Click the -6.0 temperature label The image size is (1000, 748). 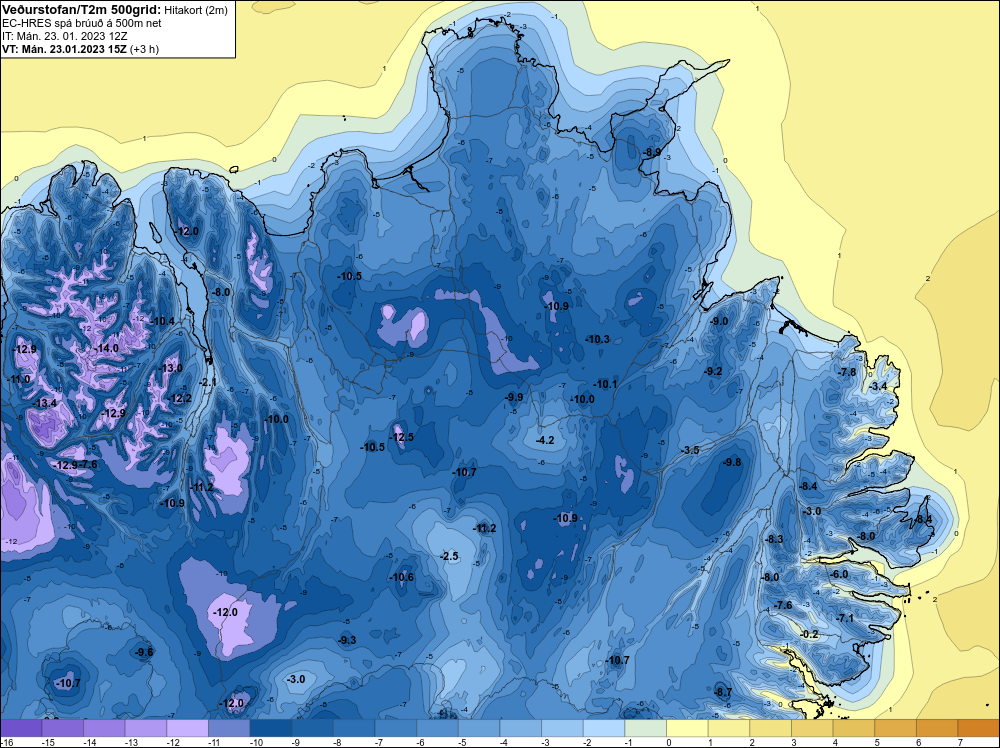pyautogui.click(x=840, y=574)
